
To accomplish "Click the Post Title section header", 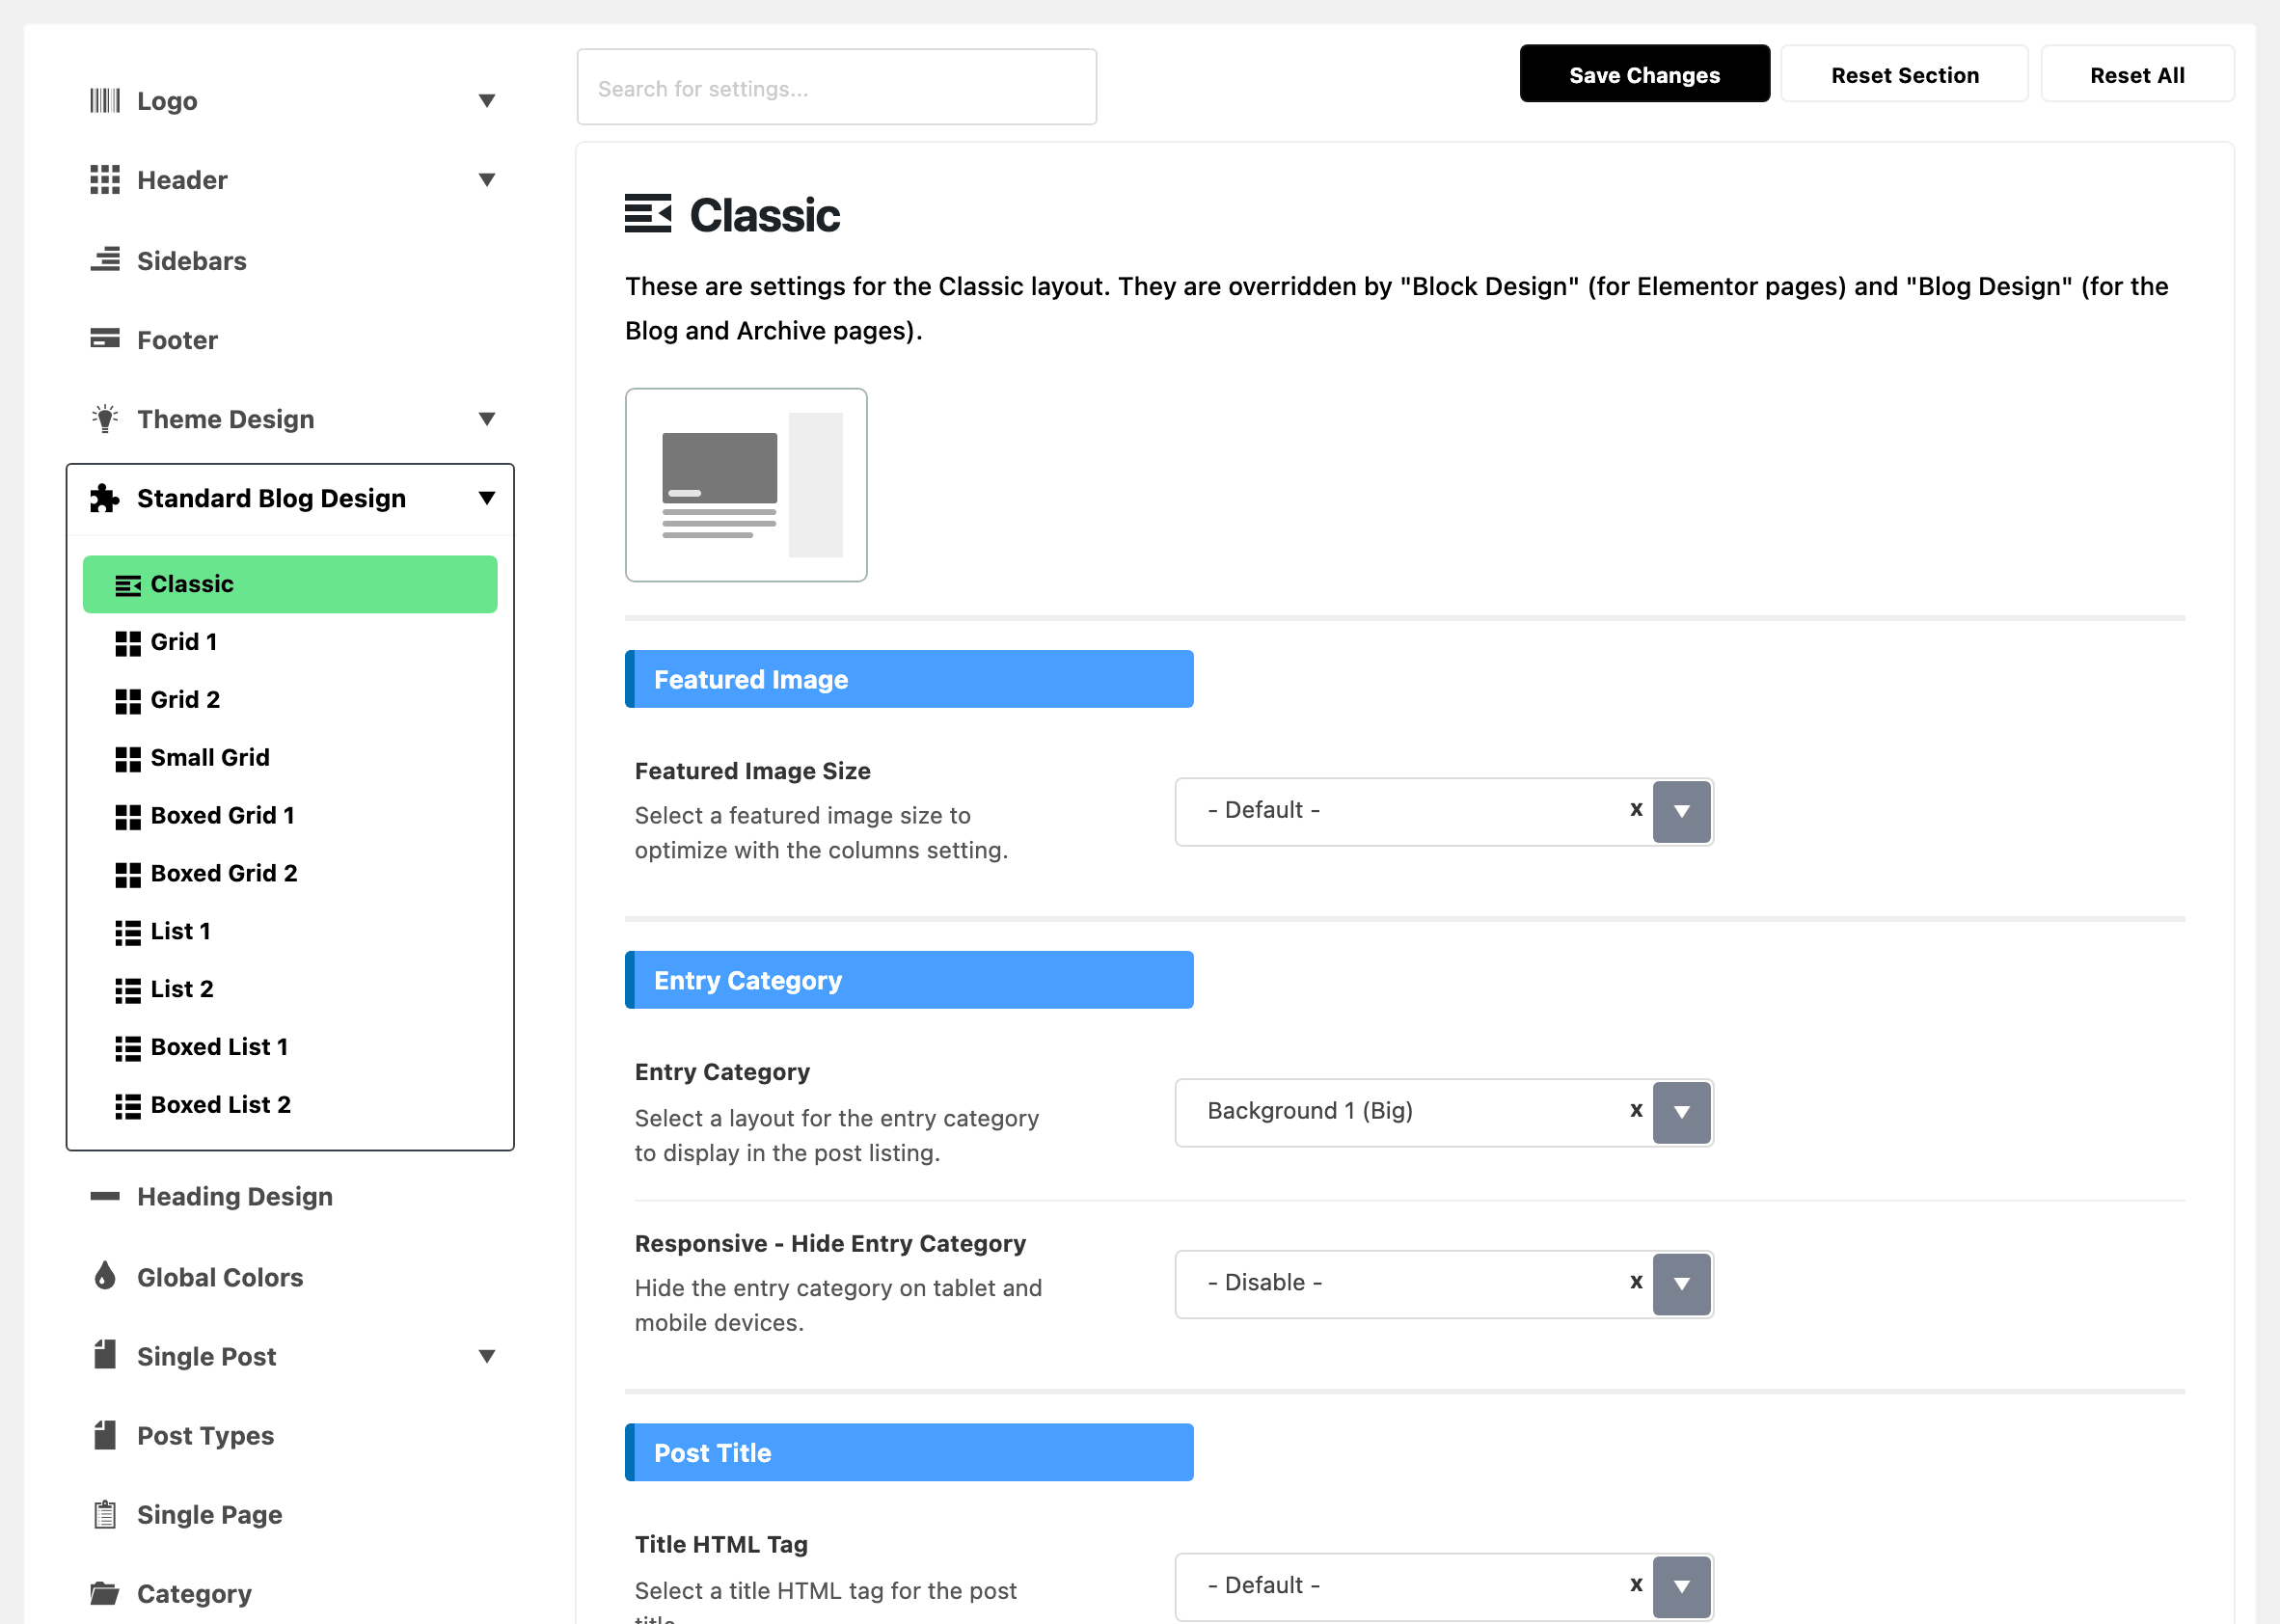I will pyautogui.click(x=909, y=1454).
